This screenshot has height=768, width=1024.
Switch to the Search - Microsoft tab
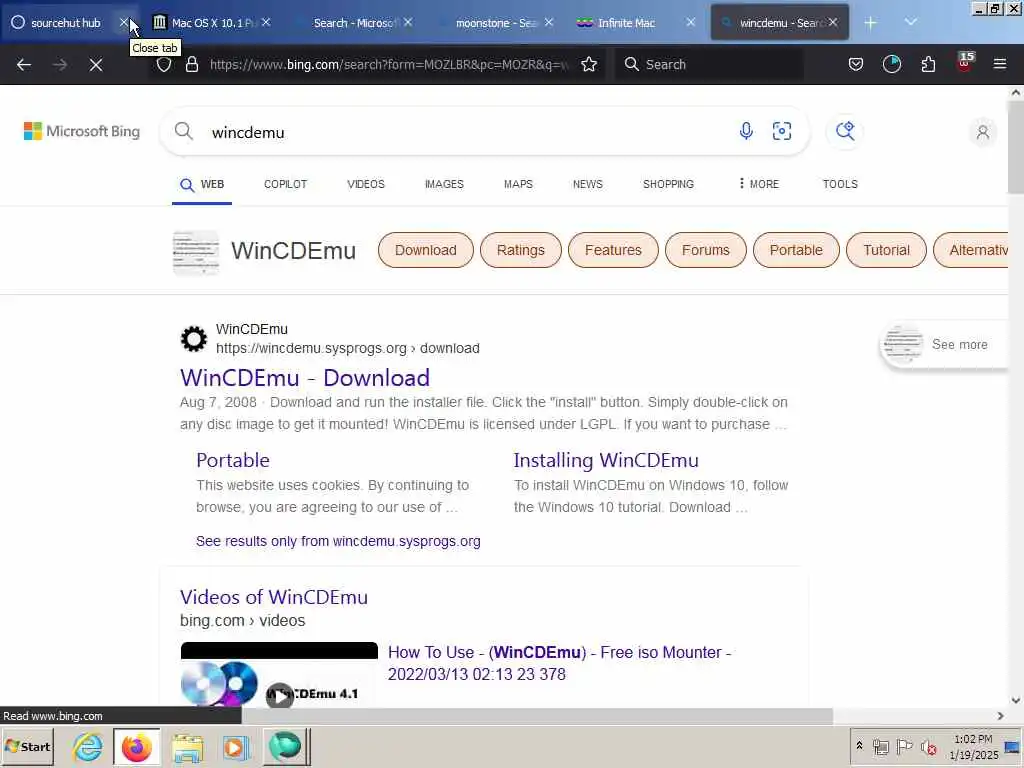[x=353, y=23]
